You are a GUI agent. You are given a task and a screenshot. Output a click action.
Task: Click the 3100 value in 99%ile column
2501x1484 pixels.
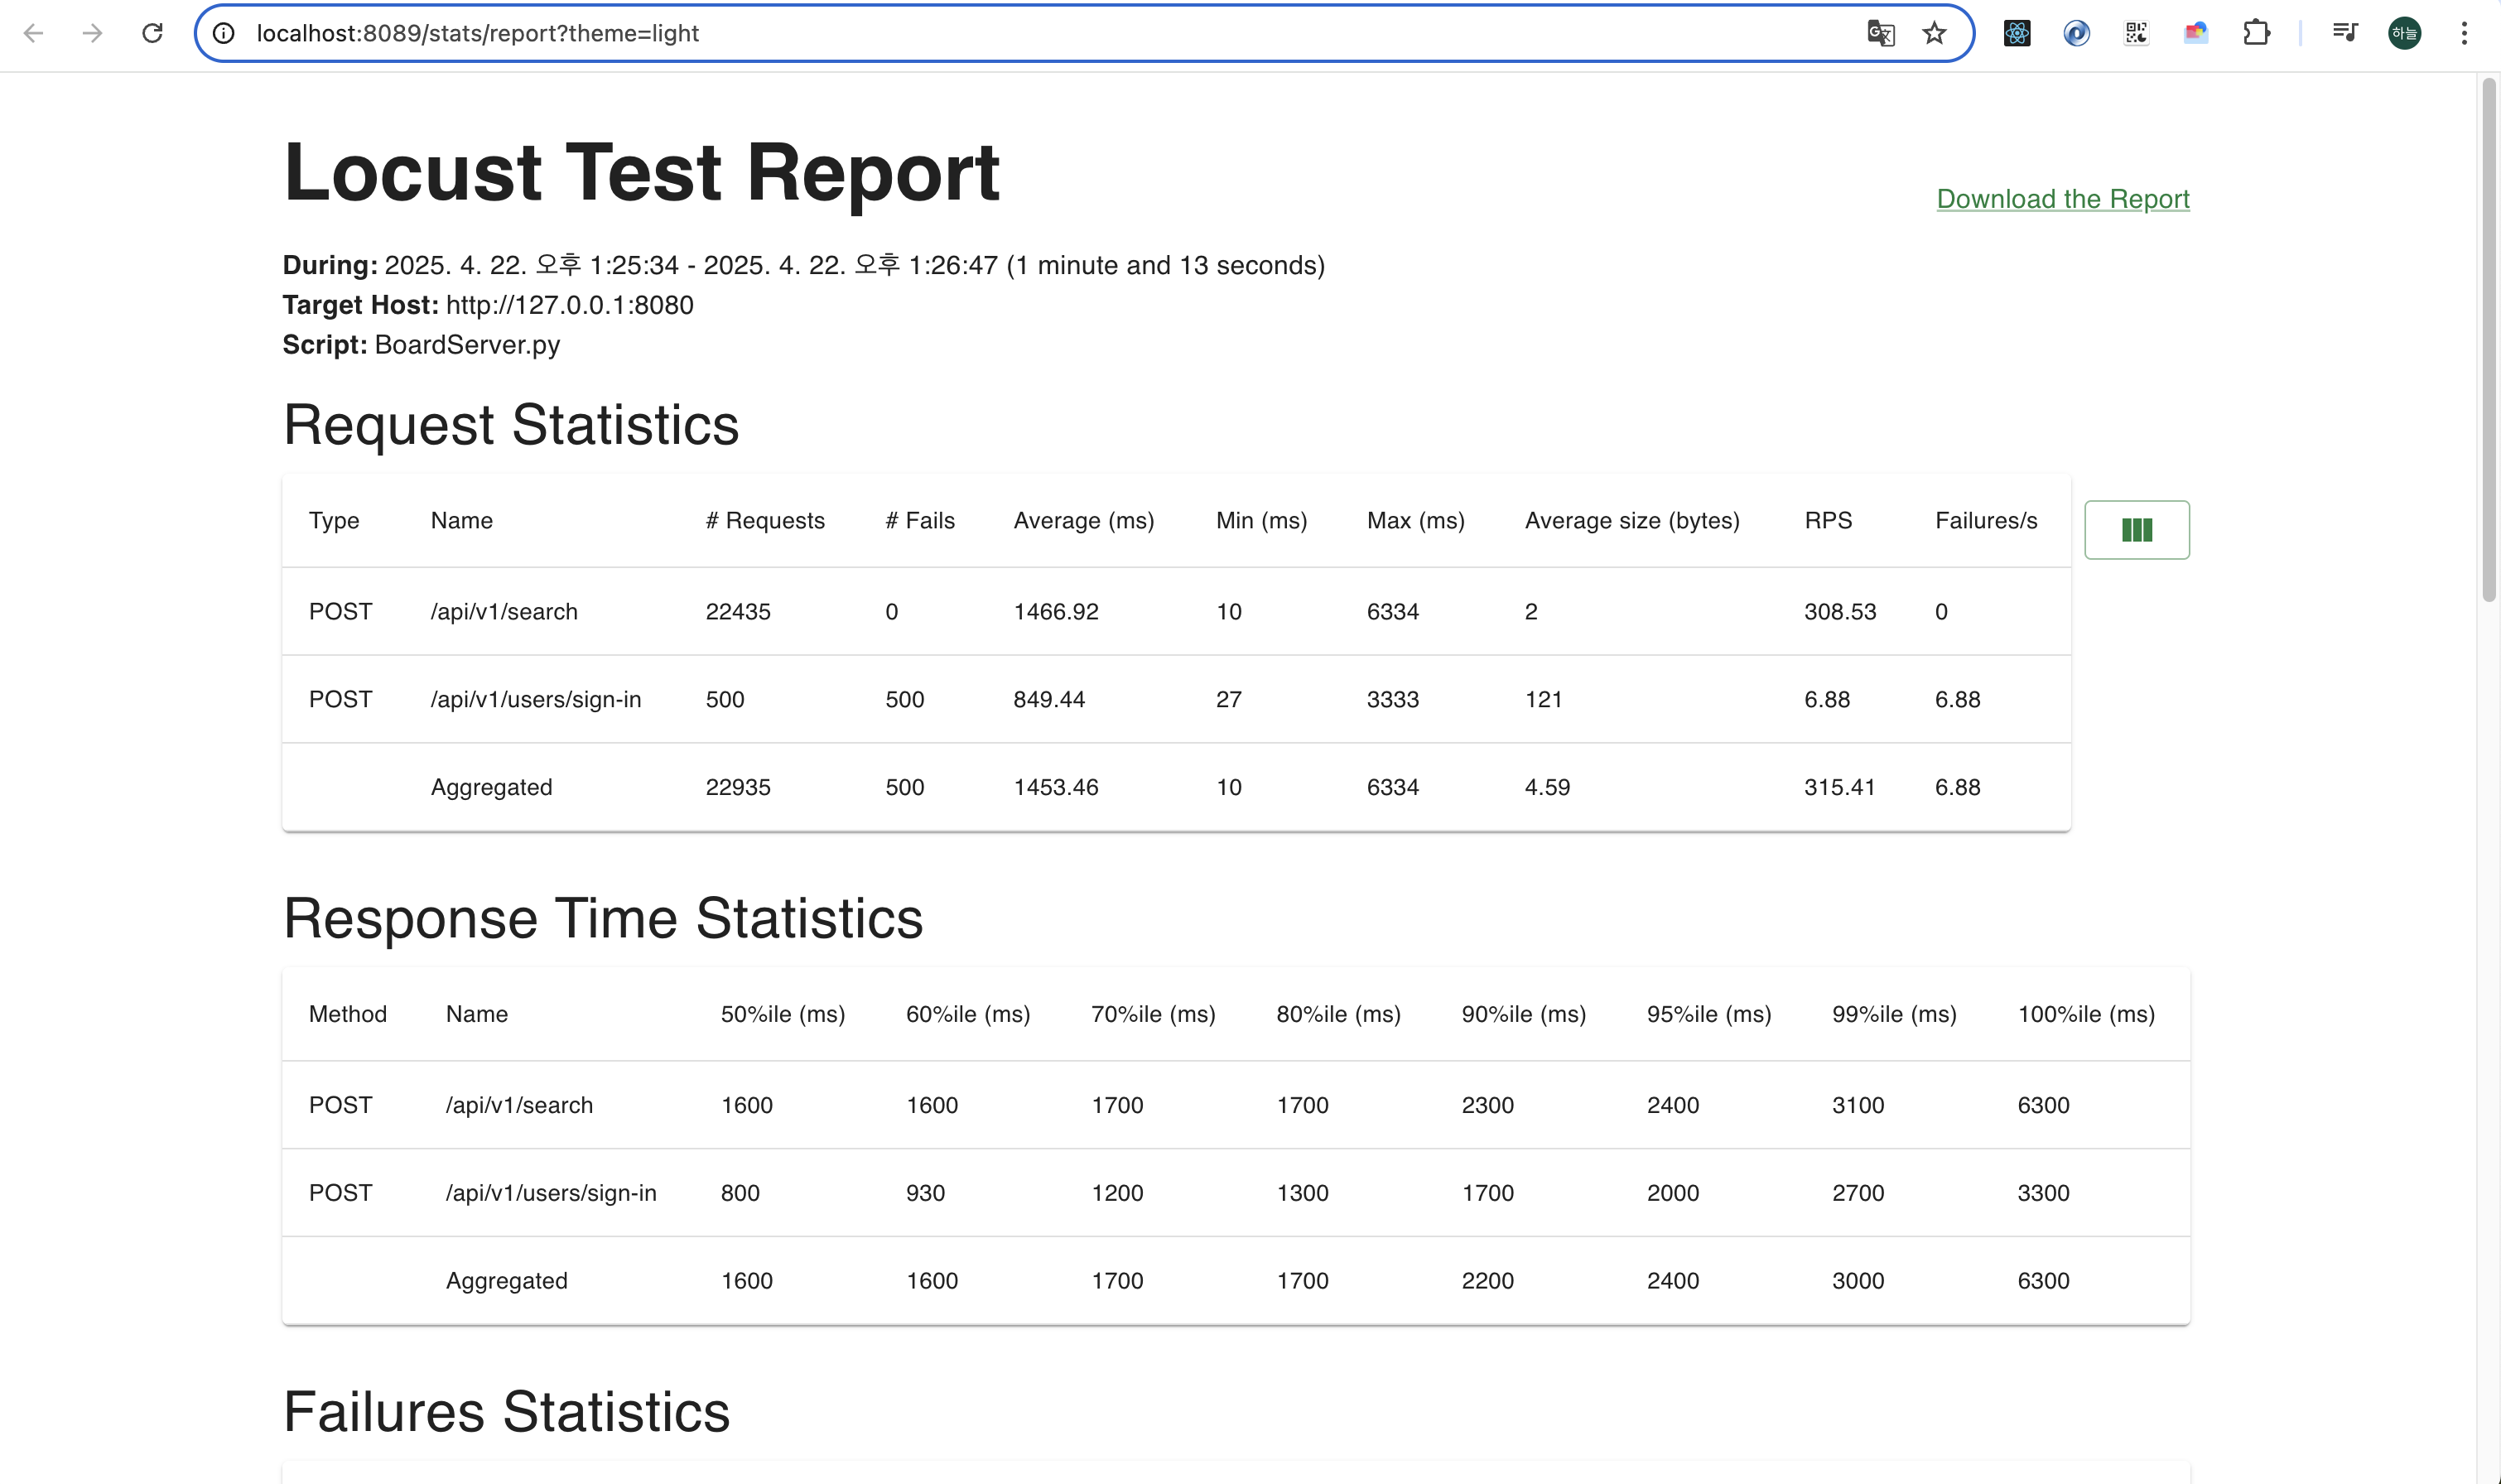point(1858,1106)
